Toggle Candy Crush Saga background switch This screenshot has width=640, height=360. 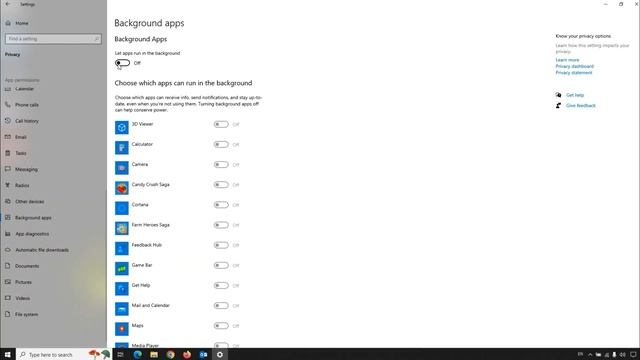point(221,184)
